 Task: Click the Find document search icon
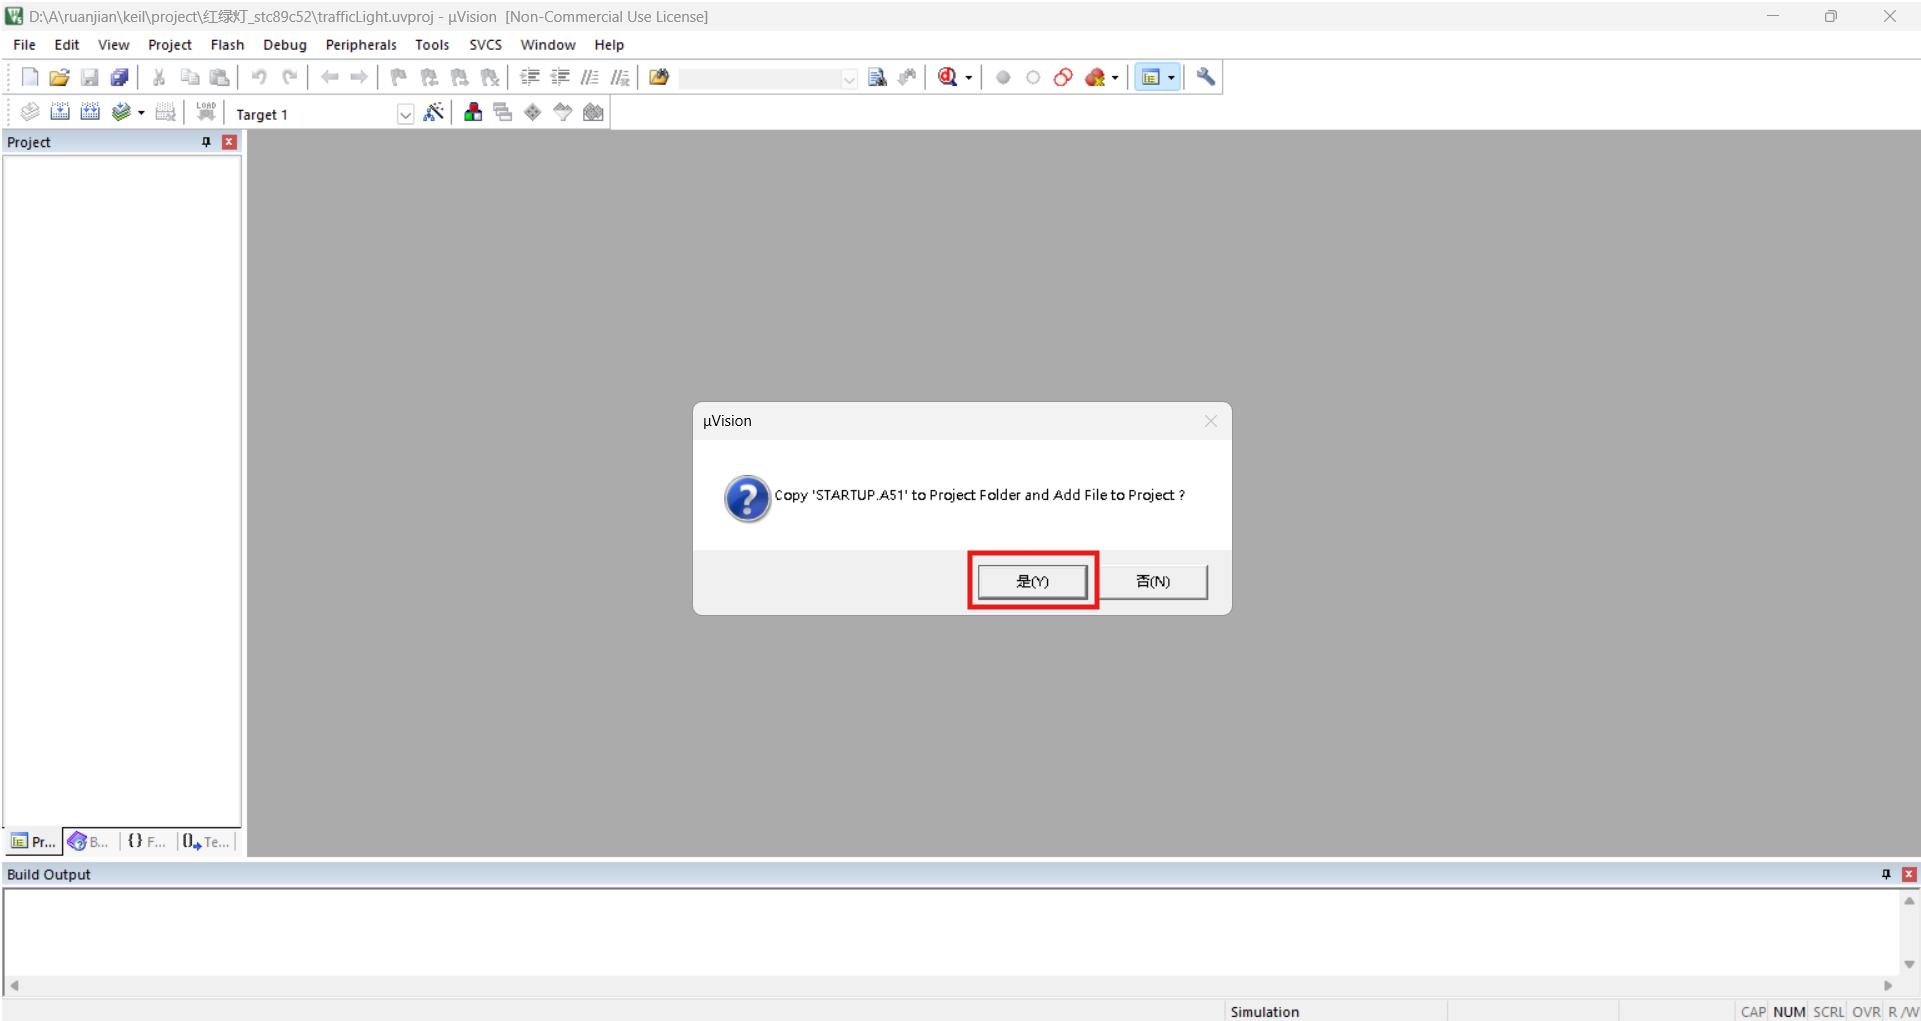[x=877, y=77]
